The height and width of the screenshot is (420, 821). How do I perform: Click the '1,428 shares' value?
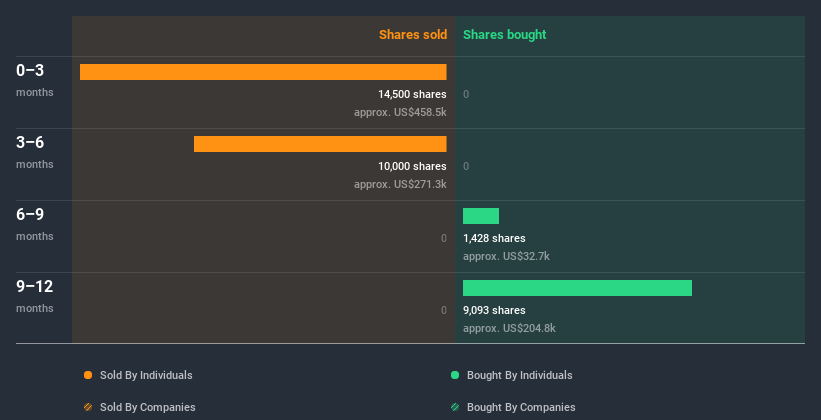494,238
